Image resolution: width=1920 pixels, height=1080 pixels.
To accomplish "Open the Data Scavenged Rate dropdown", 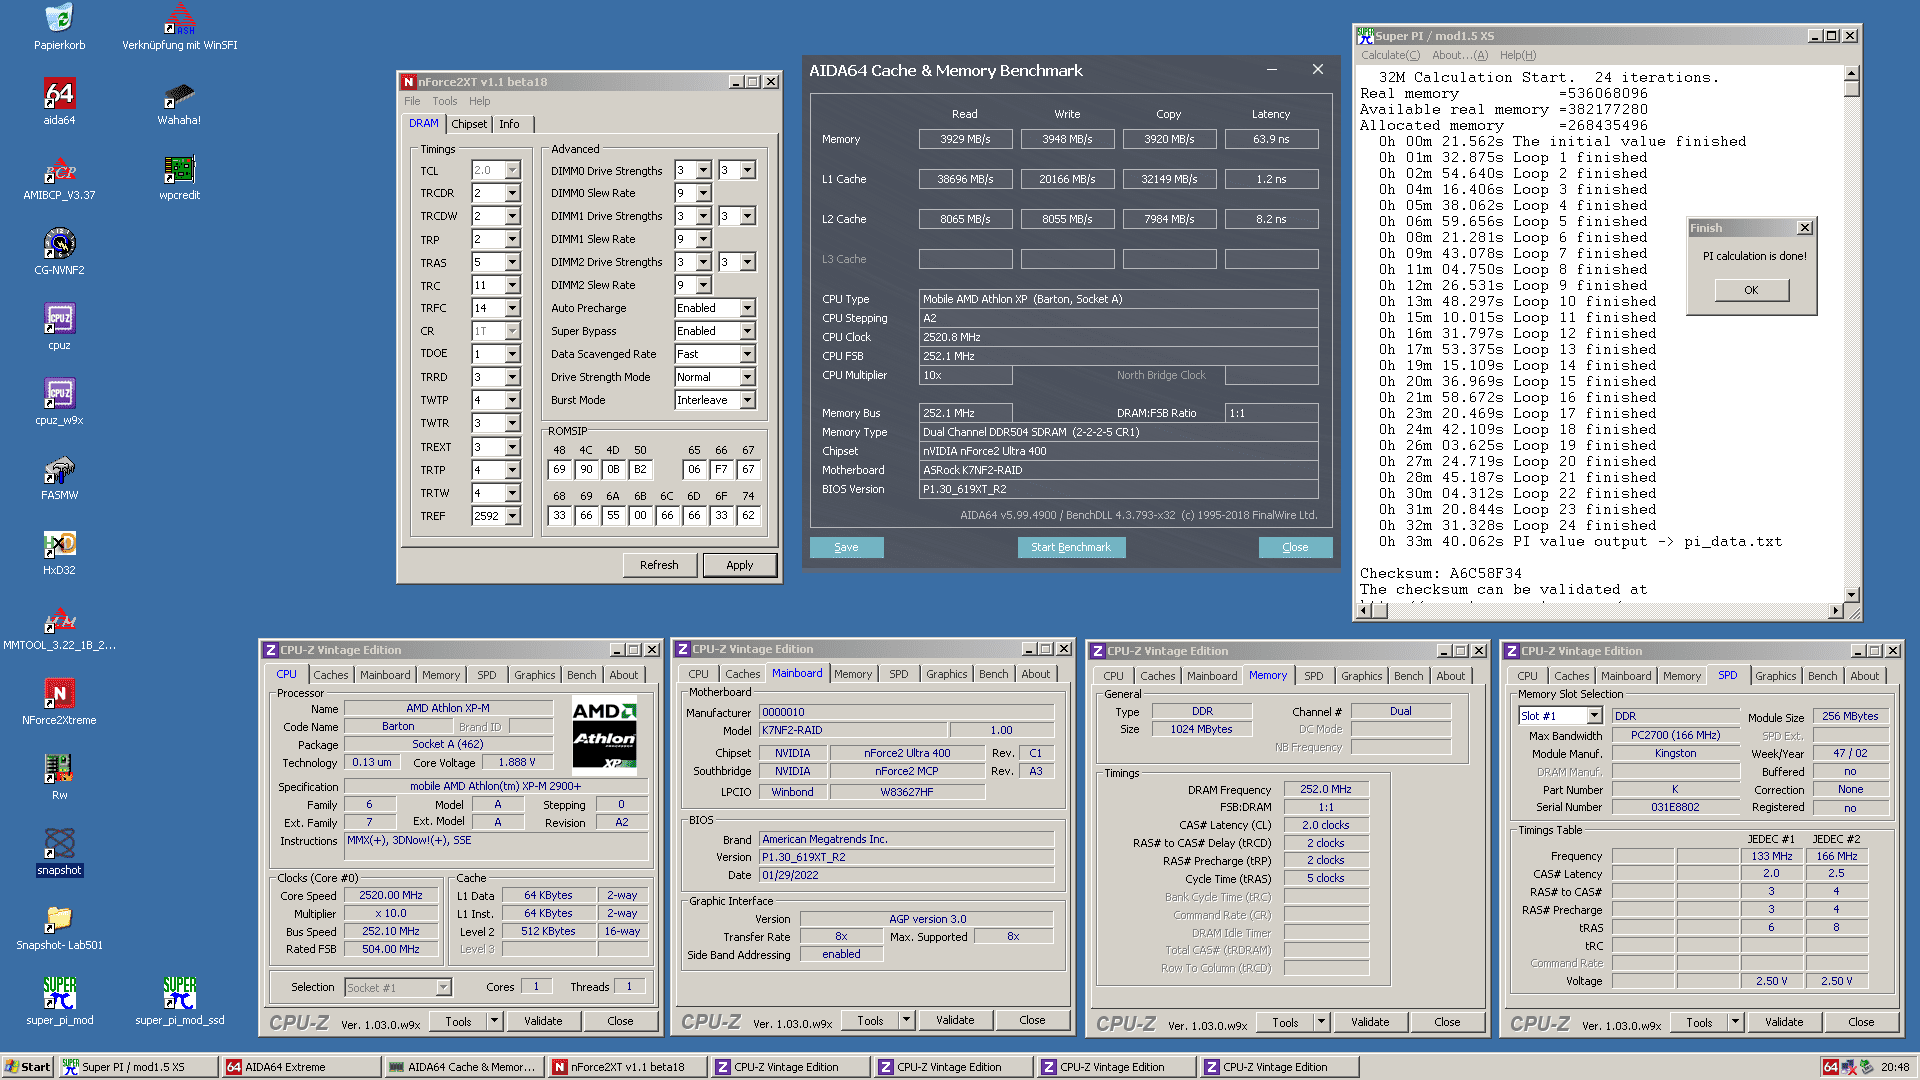I will click(747, 354).
